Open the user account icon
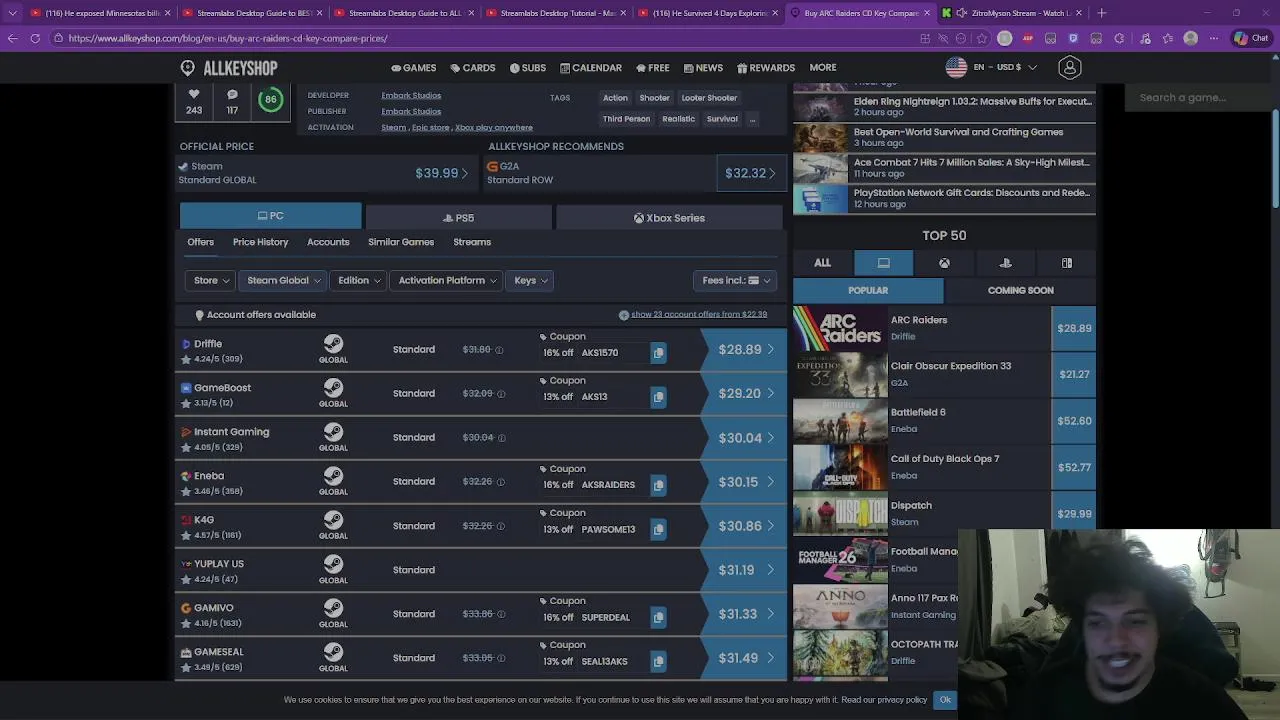This screenshot has width=1280, height=720. [1069, 68]
